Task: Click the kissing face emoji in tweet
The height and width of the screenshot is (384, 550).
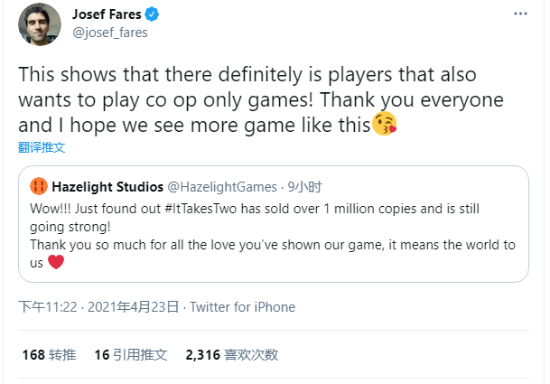Action: pyautogui.click(x=384, y=124)
